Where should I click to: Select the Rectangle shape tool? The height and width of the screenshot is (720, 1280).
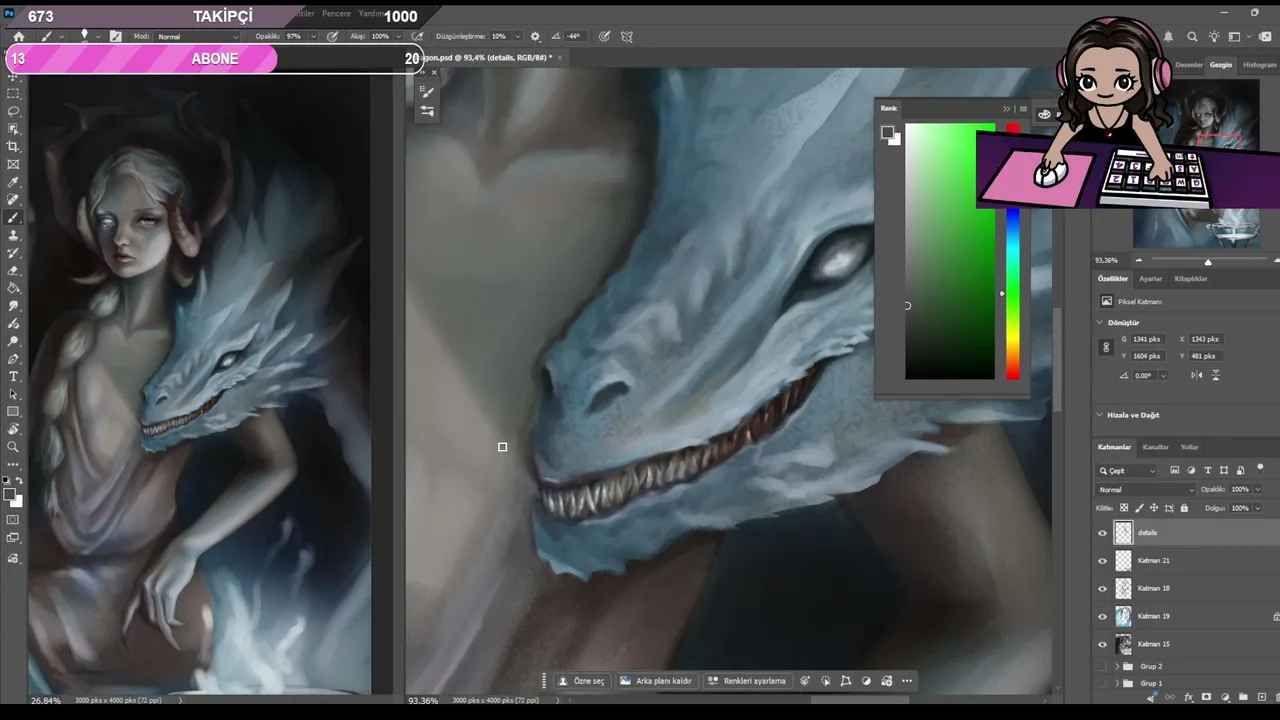(13, 412)
